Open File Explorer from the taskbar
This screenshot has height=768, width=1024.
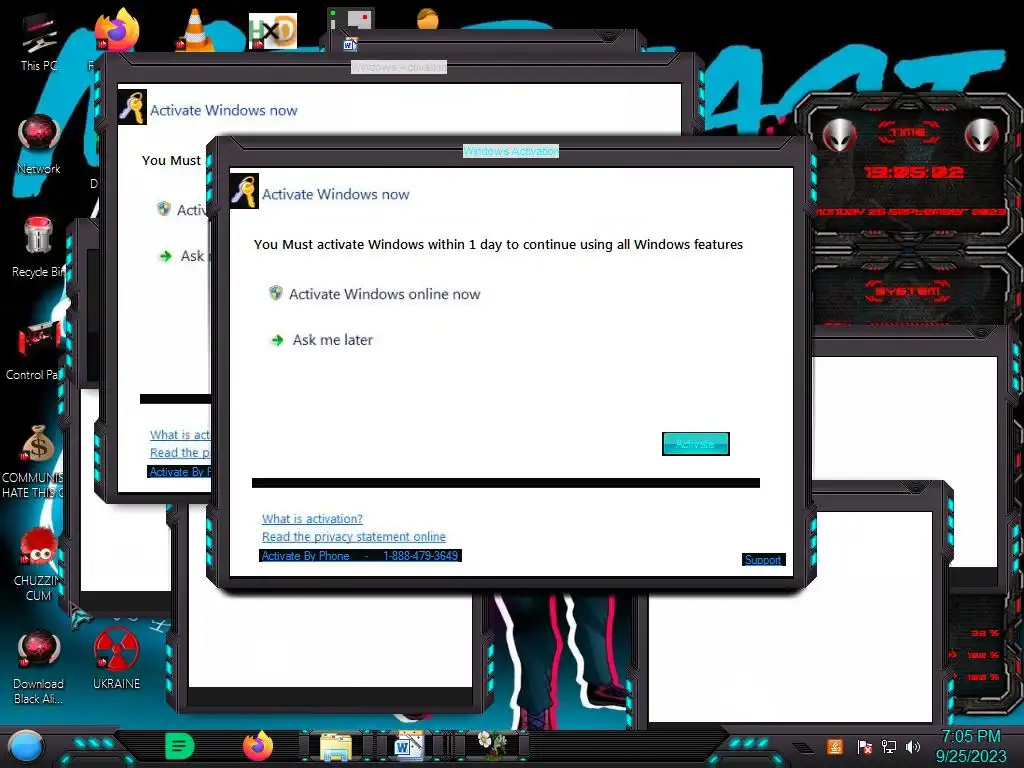tap(336, 747)
